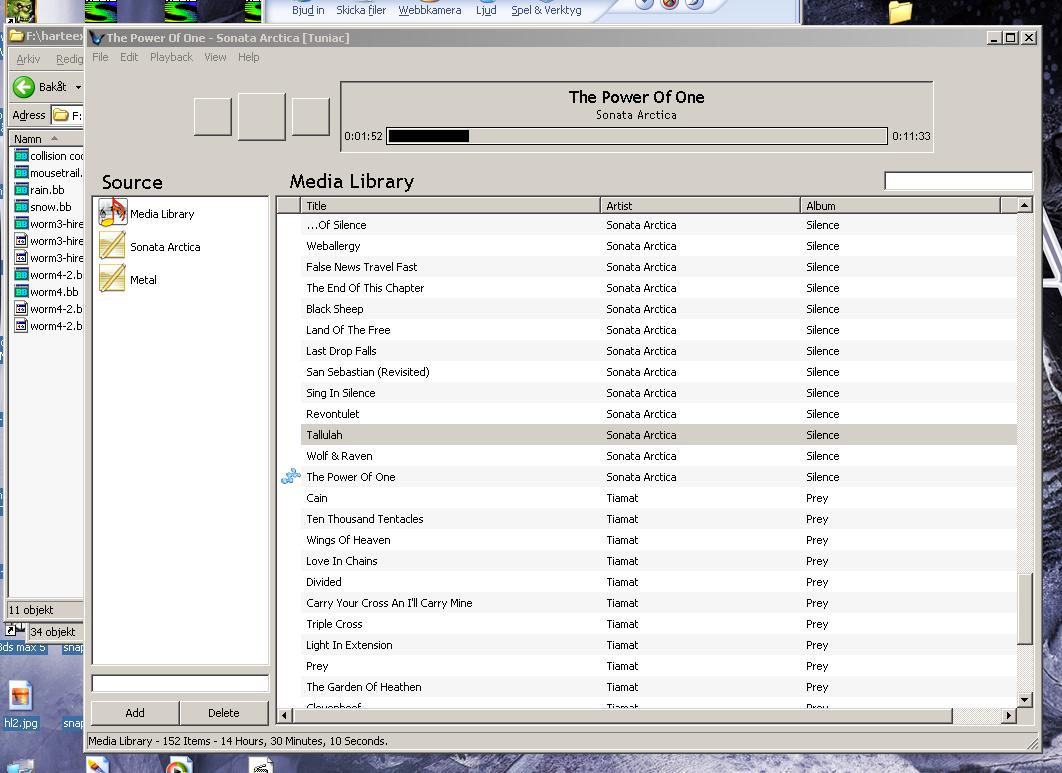Click the large middle playback button
The height and width of the screenshot is (773, 1062).
261,117
